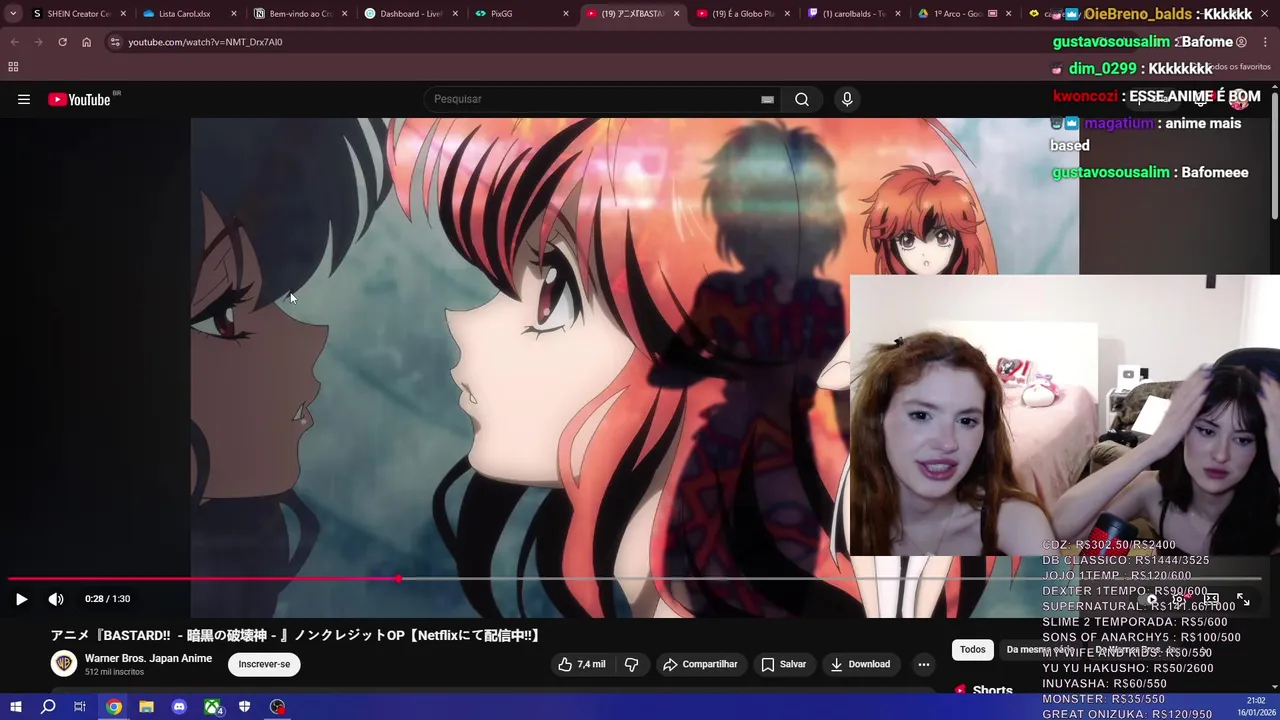Save the video with Salvar button

[x=783, y=664]
